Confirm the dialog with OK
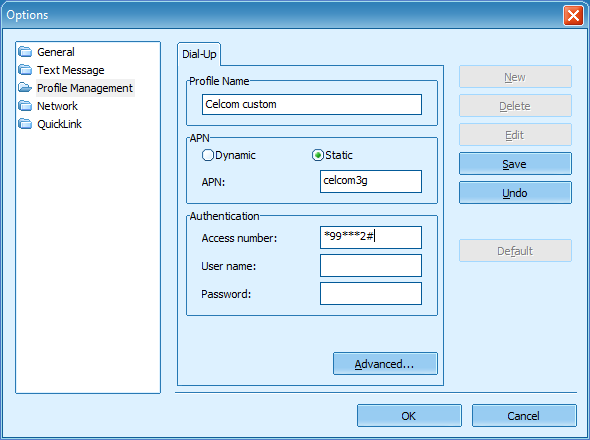590x440 pixels. click(x=409, y=416)
